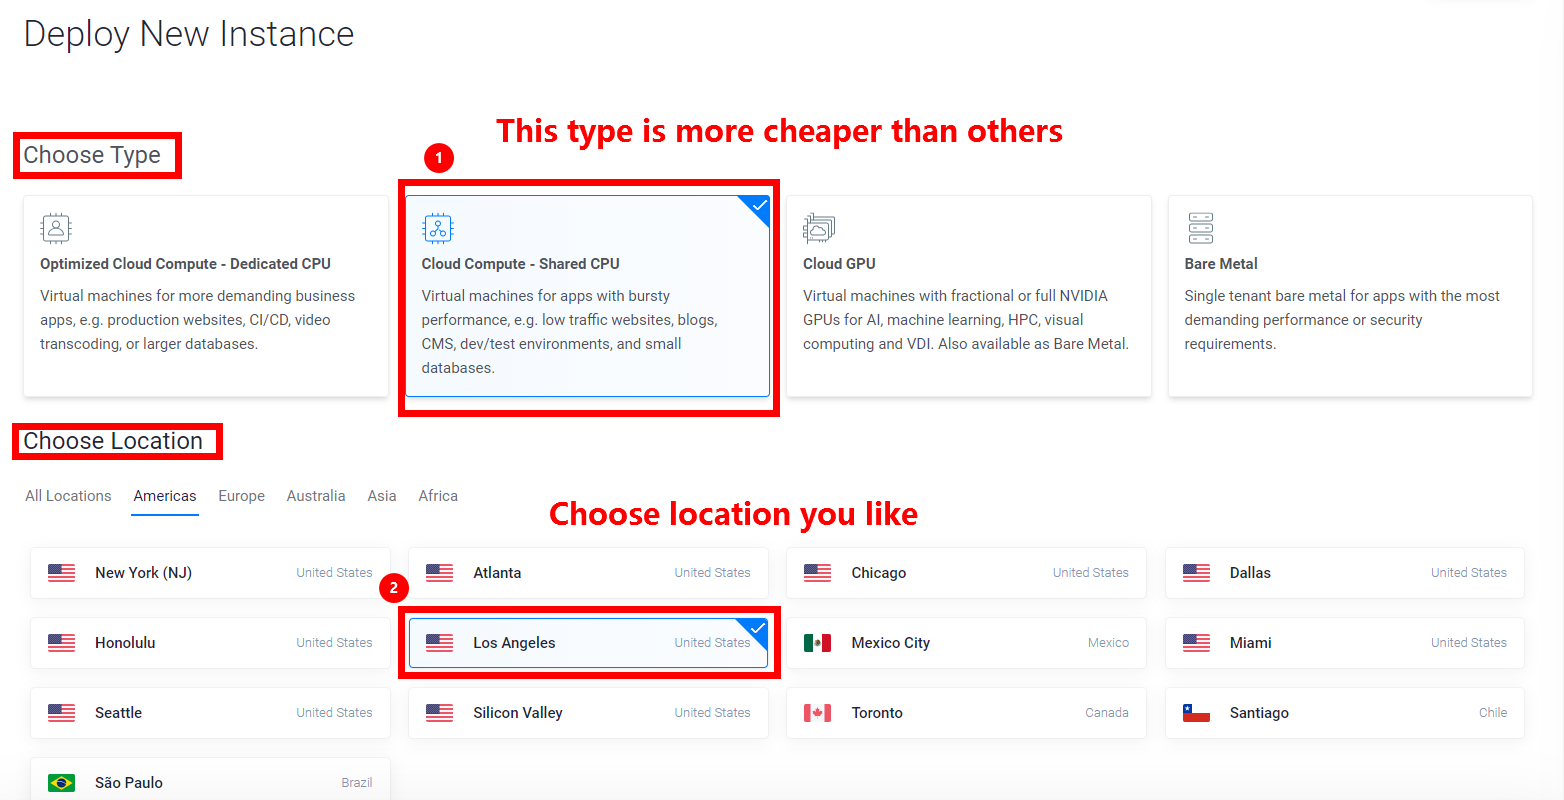
Task: Click the Mexico flag icon next to Mexico City
Action: pyautogui.click(x=818, y=643)
